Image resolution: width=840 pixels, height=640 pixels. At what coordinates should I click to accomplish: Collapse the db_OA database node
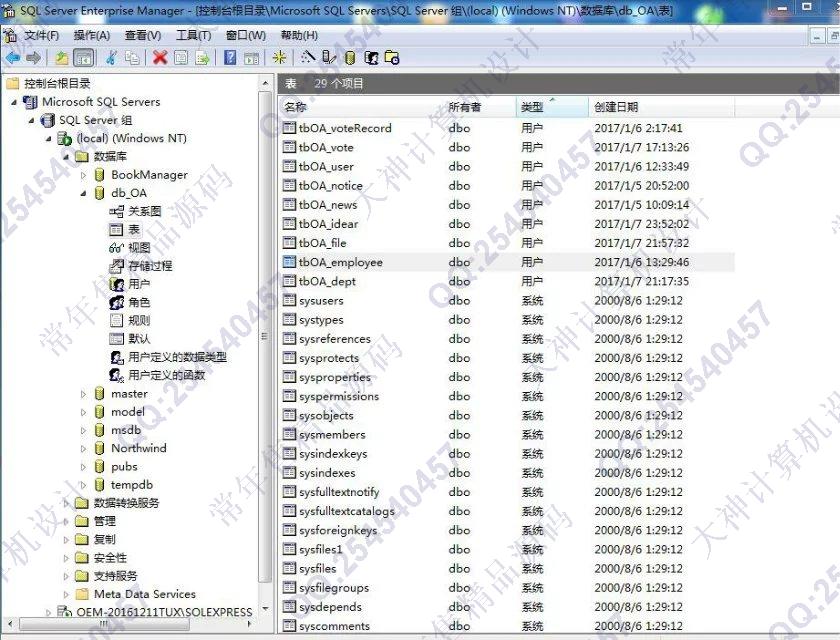tap(83, 193)
